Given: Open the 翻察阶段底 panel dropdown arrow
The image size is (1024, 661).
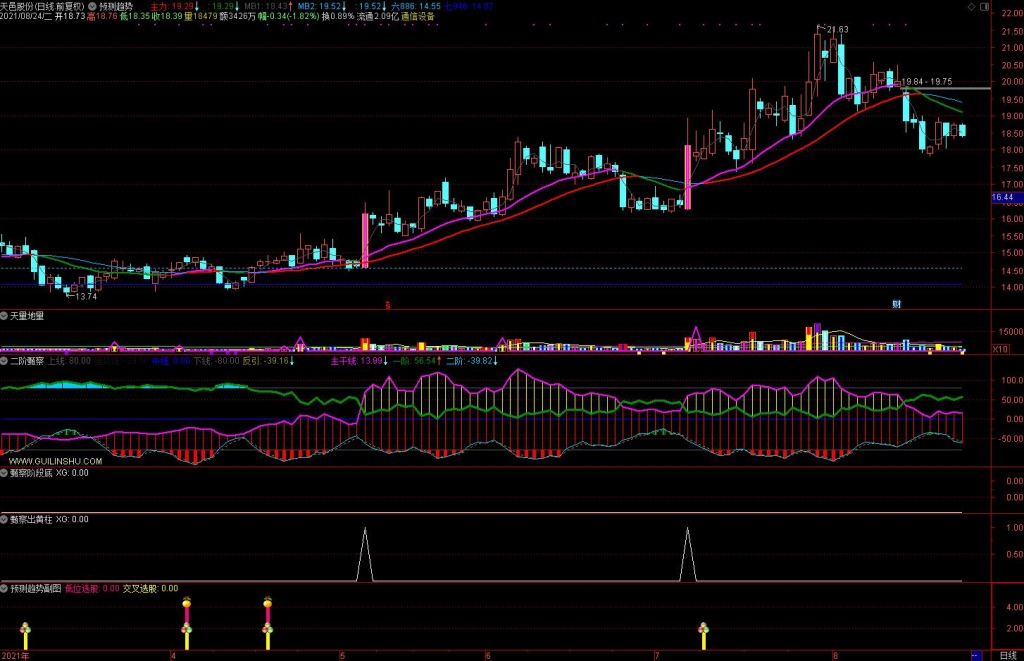Looking at the screenshot, I should point(4,473).
